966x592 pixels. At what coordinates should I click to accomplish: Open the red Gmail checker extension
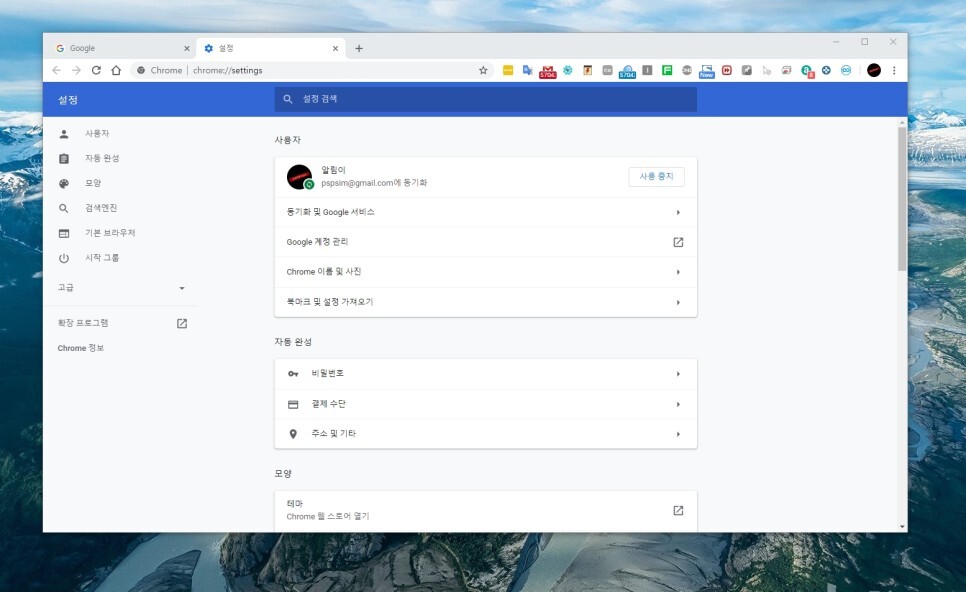click(x=548, y=71)
